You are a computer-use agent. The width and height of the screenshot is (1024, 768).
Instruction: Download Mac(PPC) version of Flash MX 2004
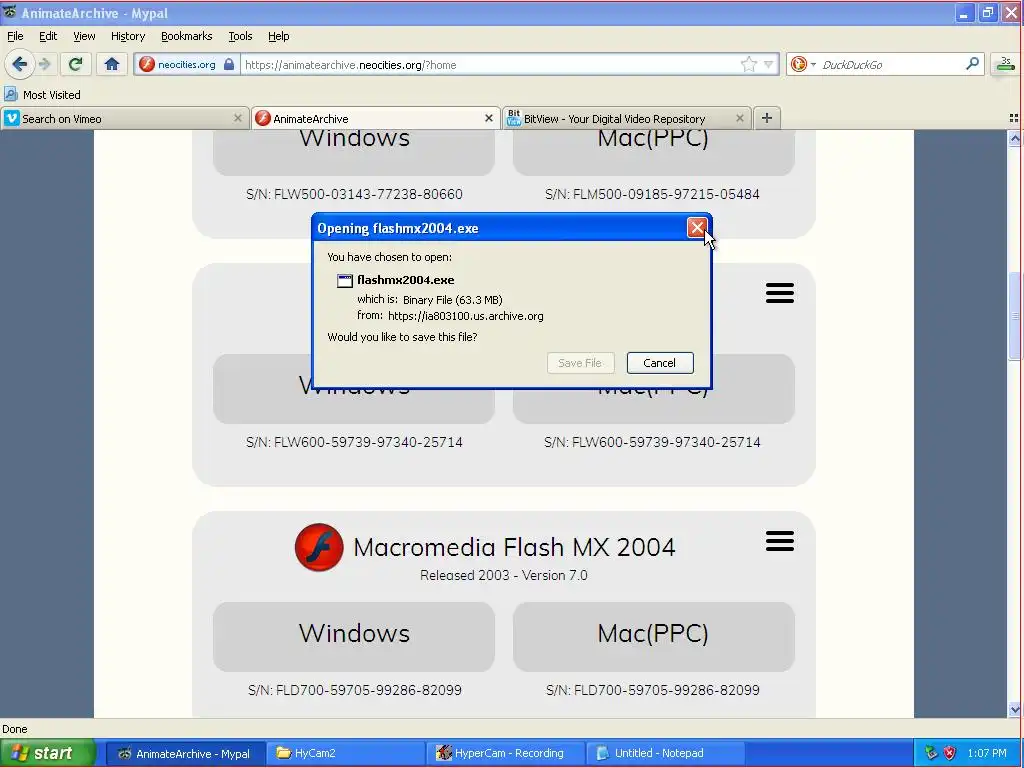pyautogui.click(x=653, y=636)
